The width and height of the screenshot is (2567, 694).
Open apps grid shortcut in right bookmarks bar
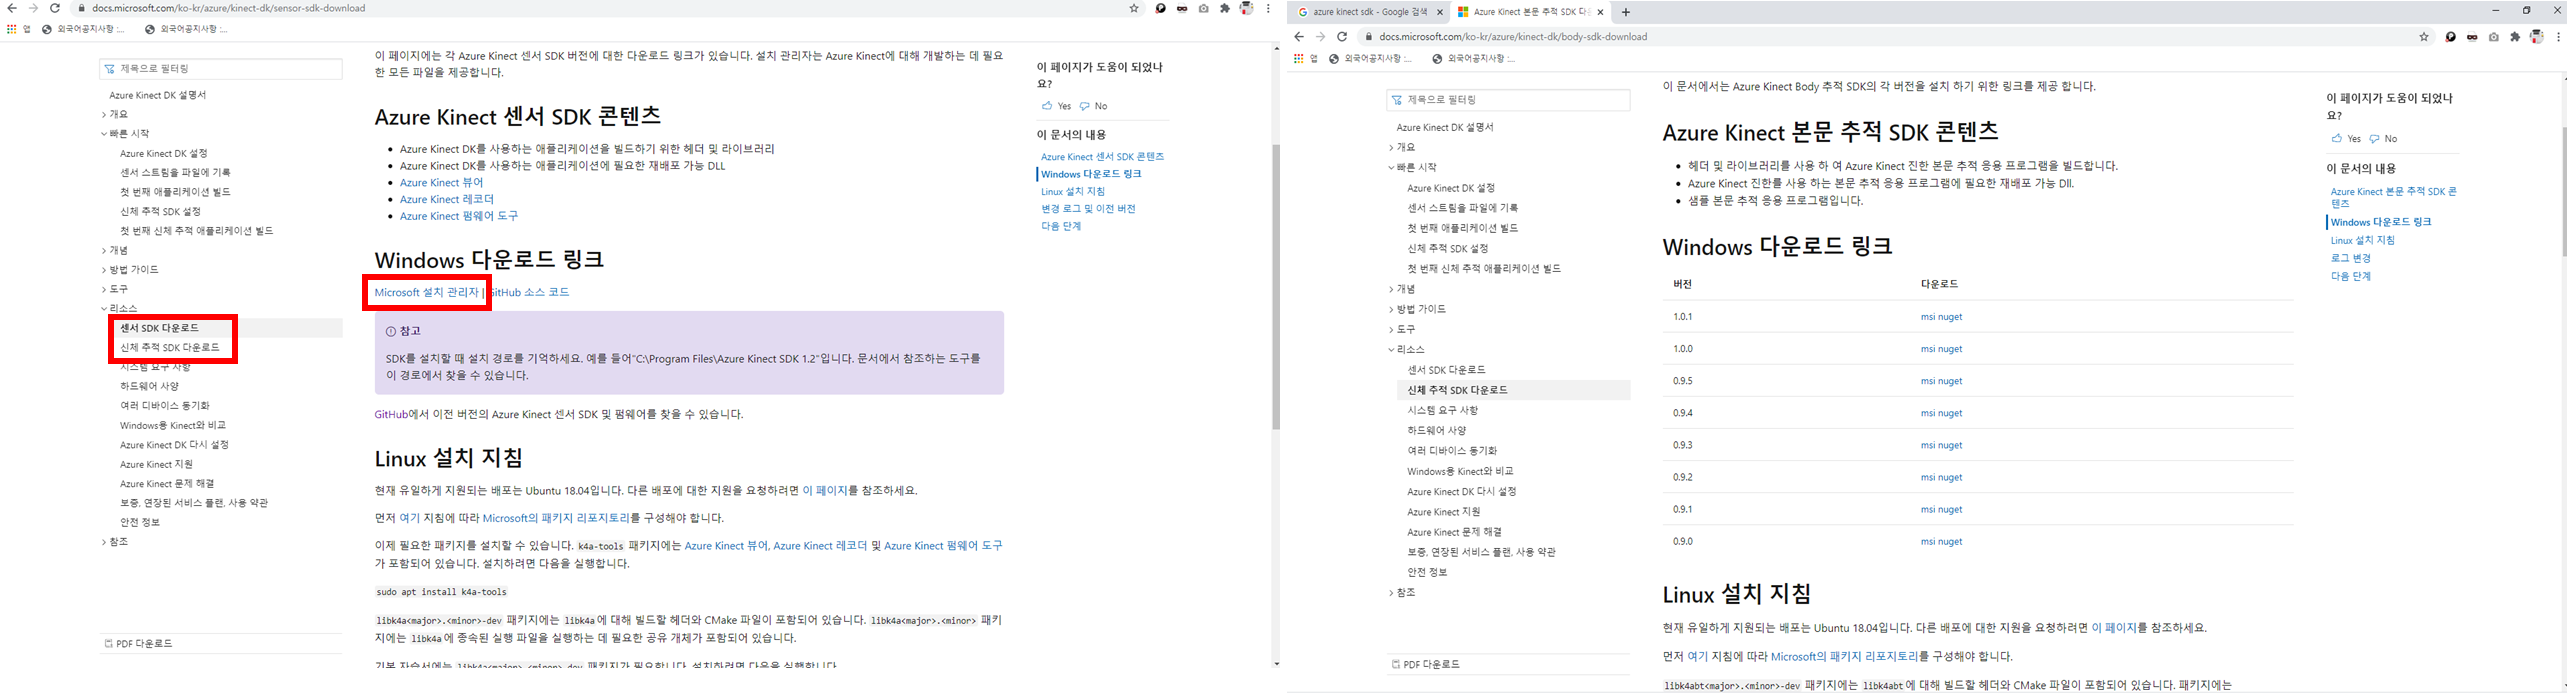tap(1299, 59)
